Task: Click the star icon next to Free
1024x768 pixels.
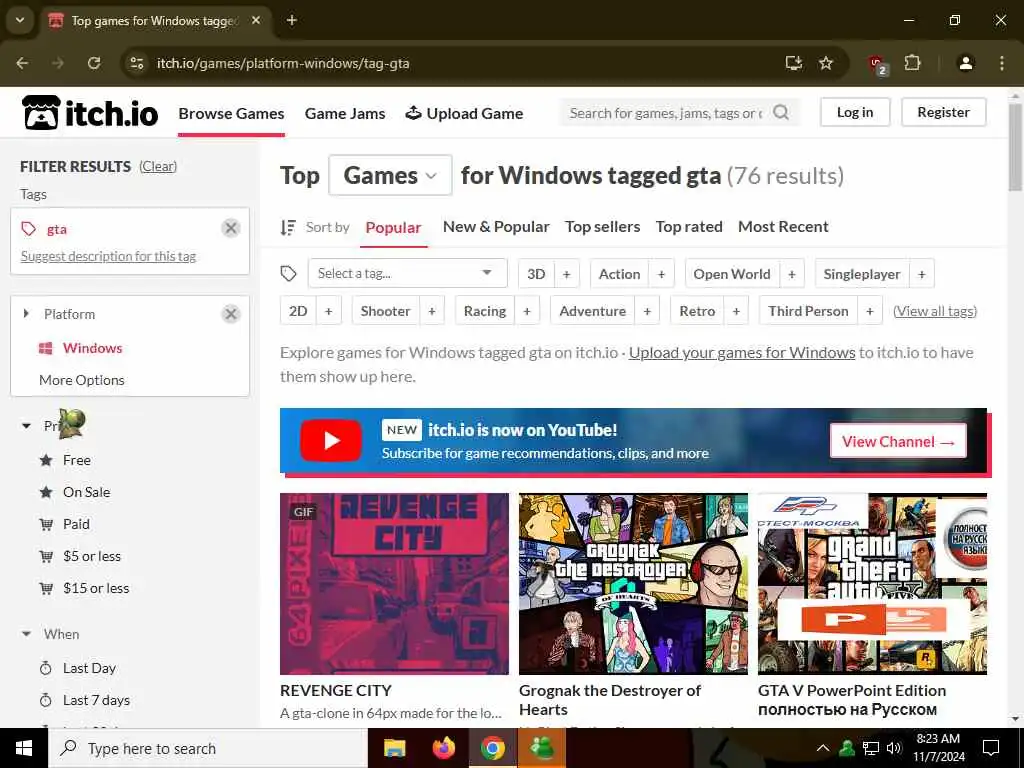Action: click(46, 460)
